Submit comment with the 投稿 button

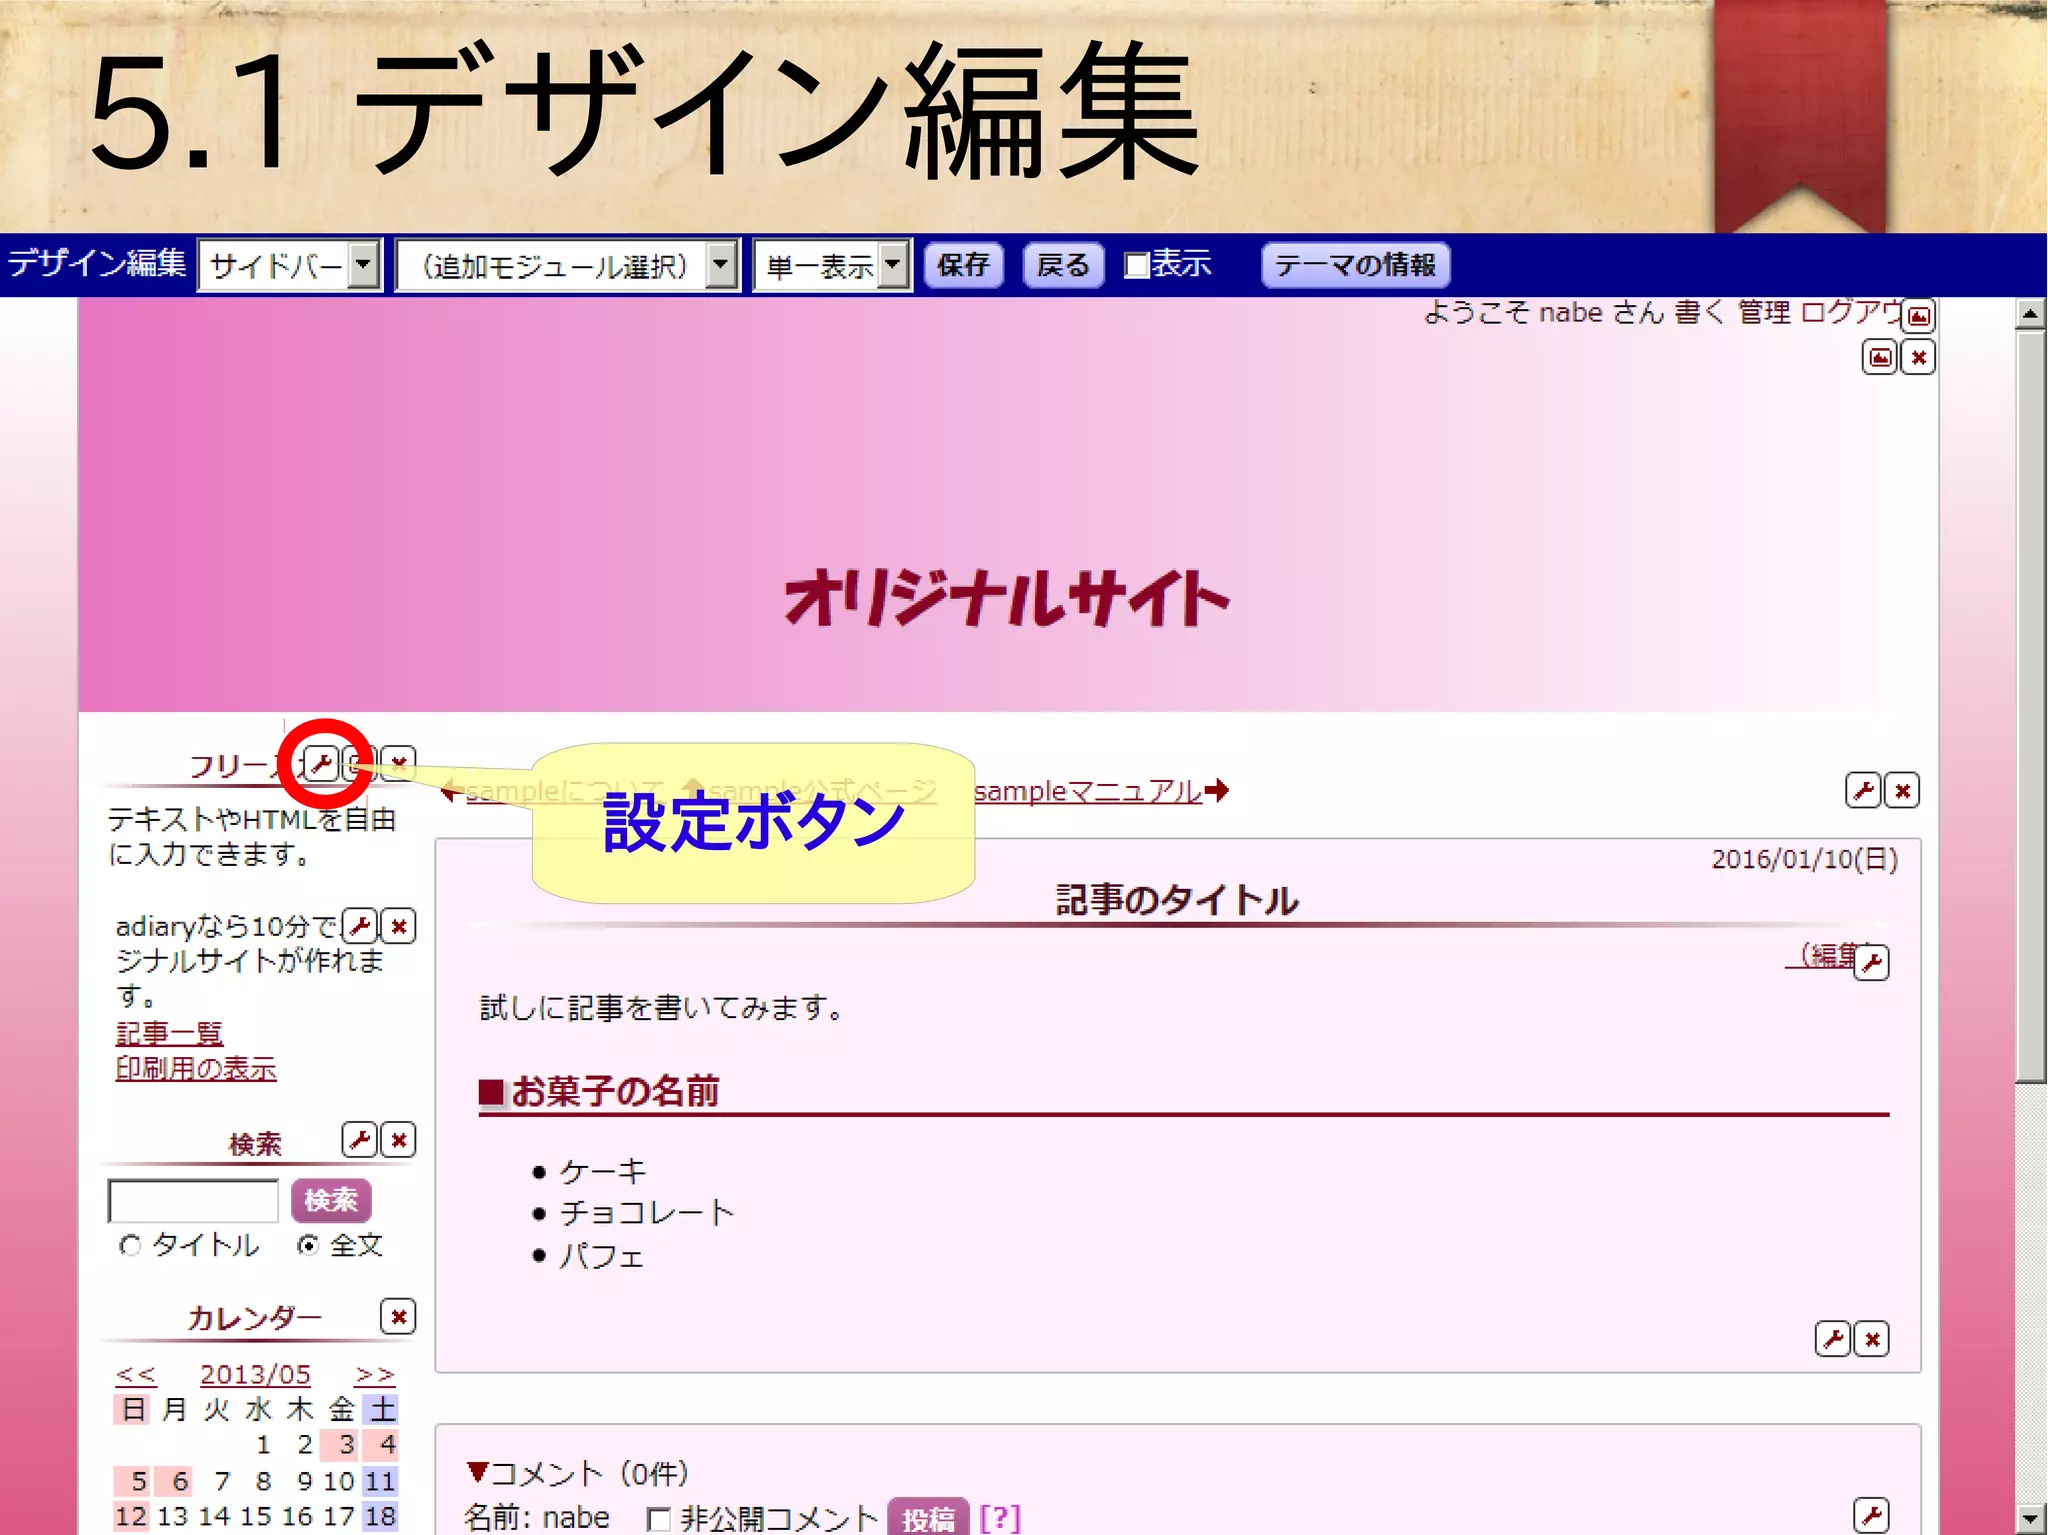click(928, 1517)
